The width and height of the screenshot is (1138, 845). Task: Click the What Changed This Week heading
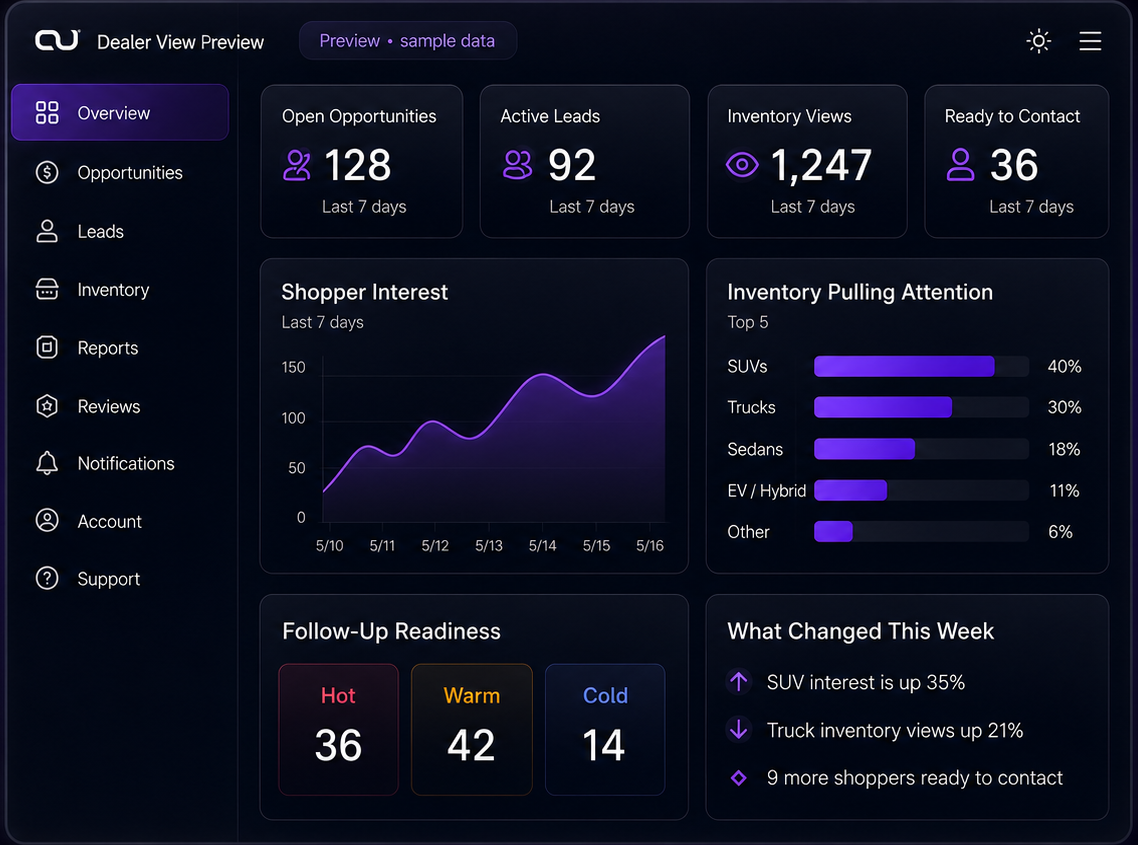861,631
